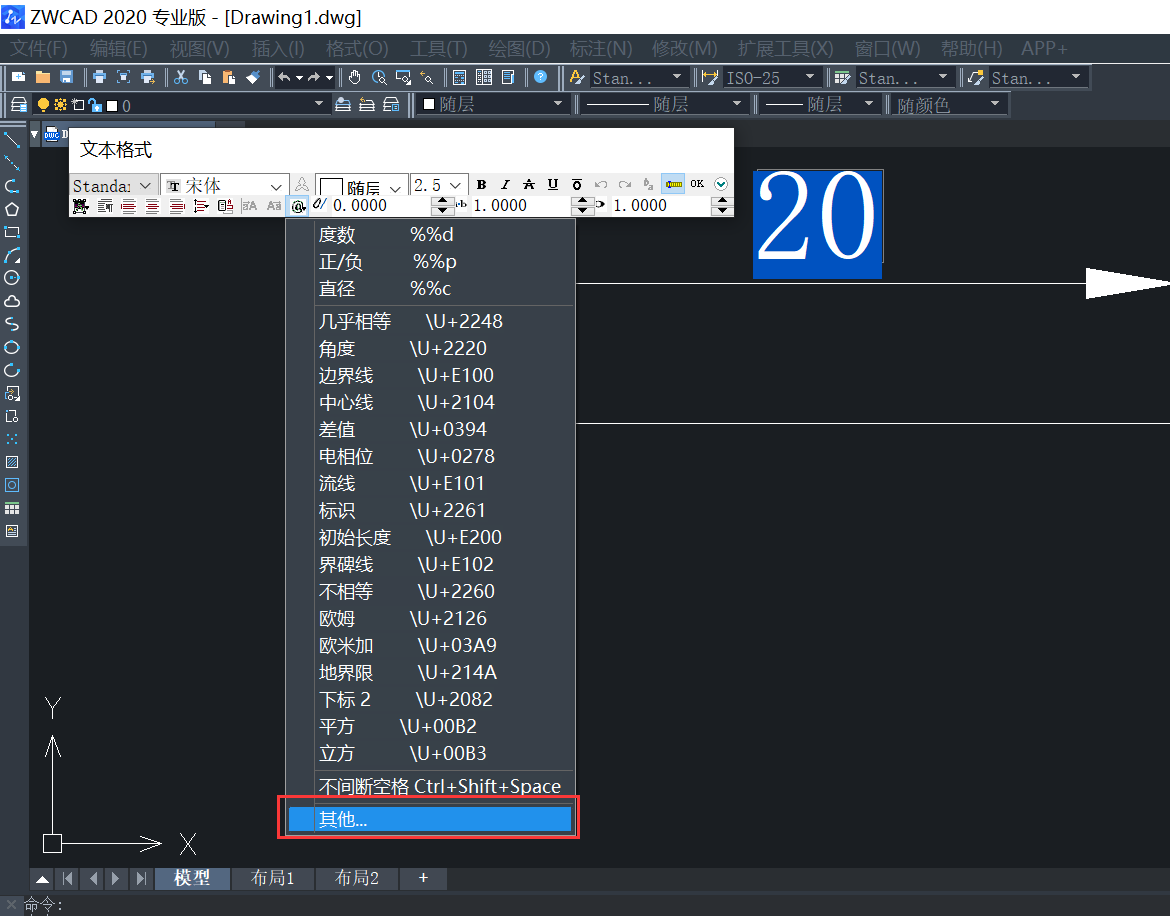Choose 其他... from the symbol menu

point(430,818)
